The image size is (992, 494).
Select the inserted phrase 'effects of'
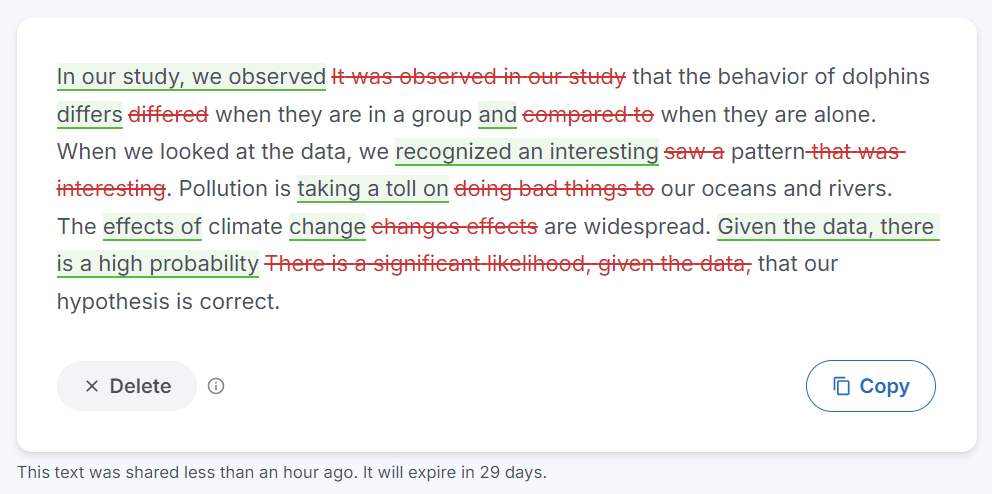coord(152,226)
